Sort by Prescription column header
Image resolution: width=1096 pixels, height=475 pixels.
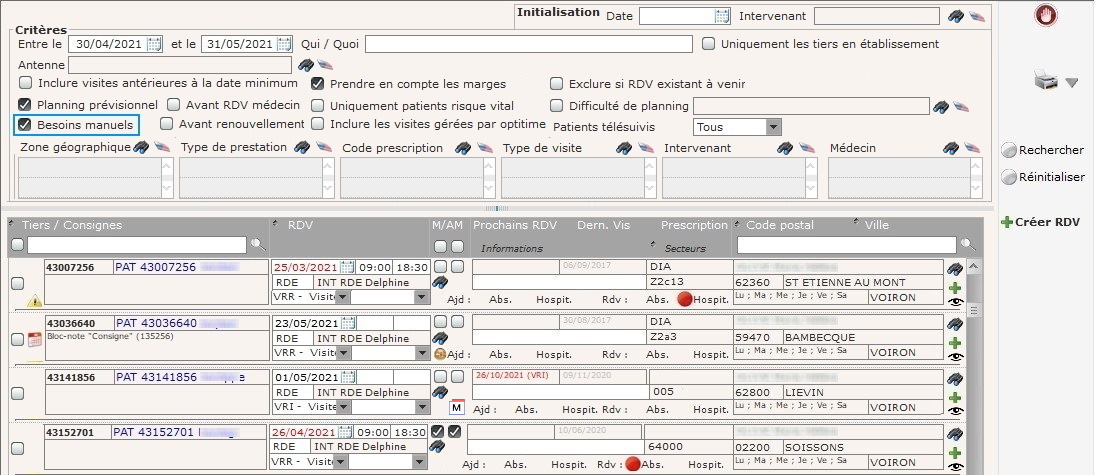point(694,225)
